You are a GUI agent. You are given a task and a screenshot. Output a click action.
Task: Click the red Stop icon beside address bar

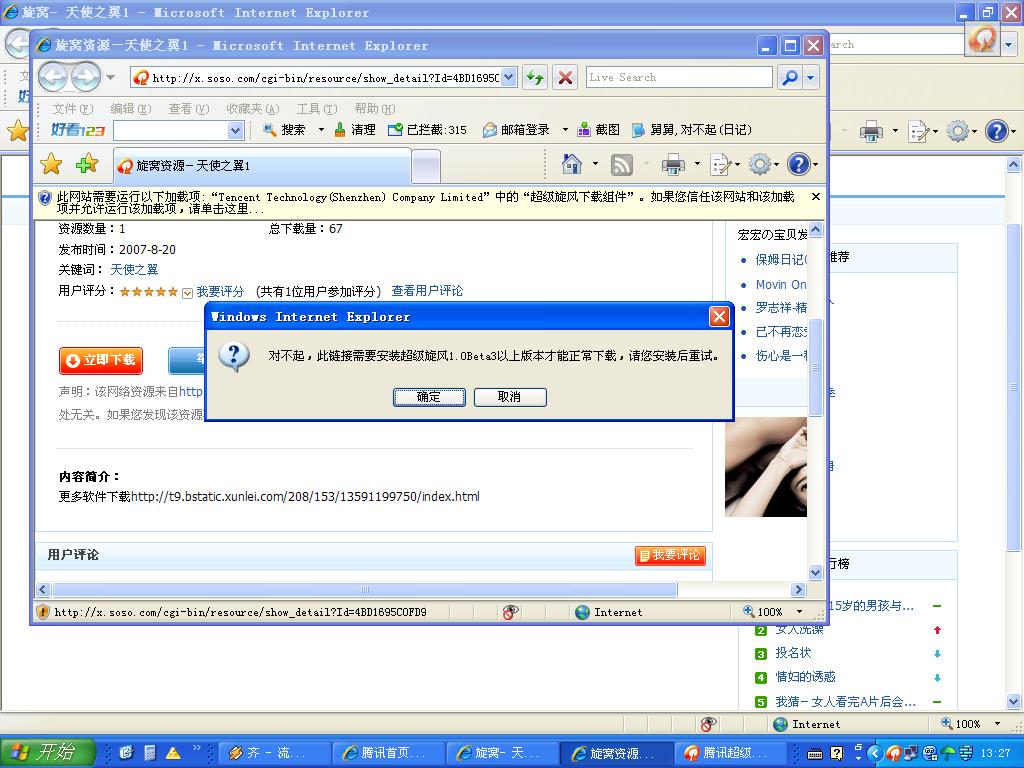click(x=566, y=78)
